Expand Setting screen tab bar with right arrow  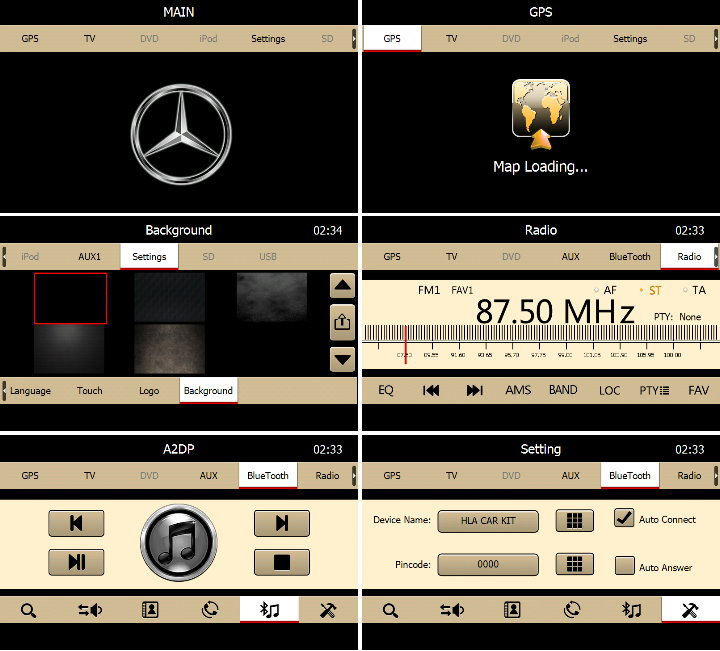point(716,476)
